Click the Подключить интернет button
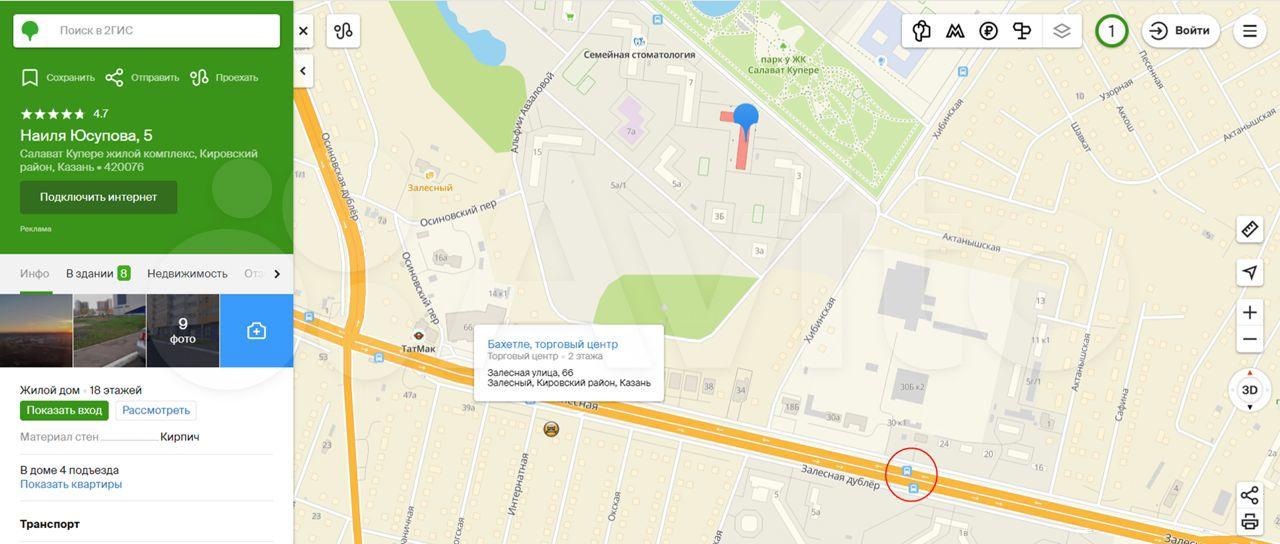The height and width of the screenshot is (544, 1280). 98,197
